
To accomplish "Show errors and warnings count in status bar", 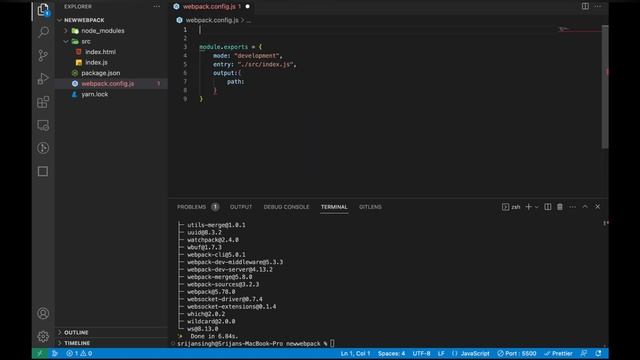I will click(79, 353).
